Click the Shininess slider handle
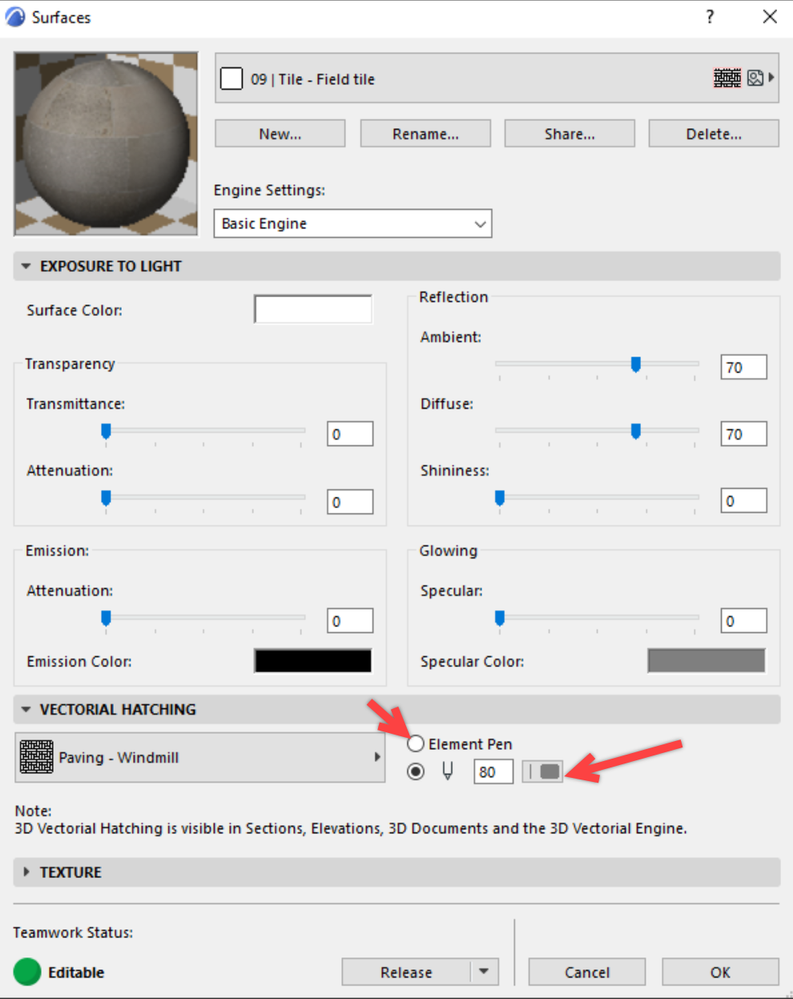The image size is (793, 999). coord(500,498)
